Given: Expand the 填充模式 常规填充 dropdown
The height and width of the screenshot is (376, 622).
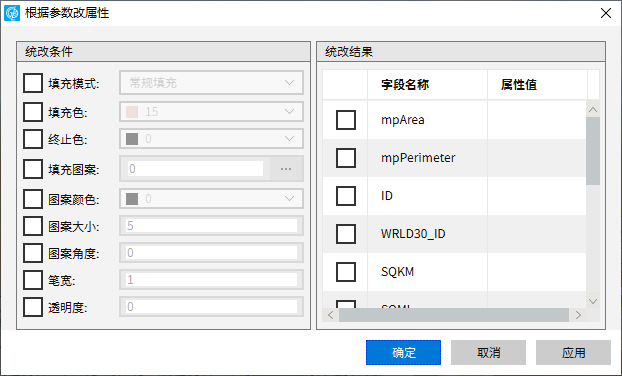Looking at the screenshot, I should click(x=211, y=83).
